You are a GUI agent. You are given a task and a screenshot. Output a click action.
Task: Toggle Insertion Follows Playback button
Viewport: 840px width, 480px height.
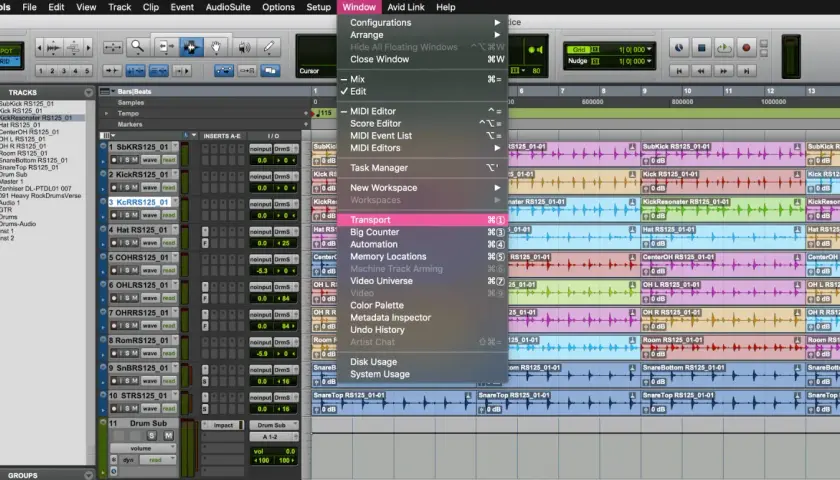(x=181, y=70)
